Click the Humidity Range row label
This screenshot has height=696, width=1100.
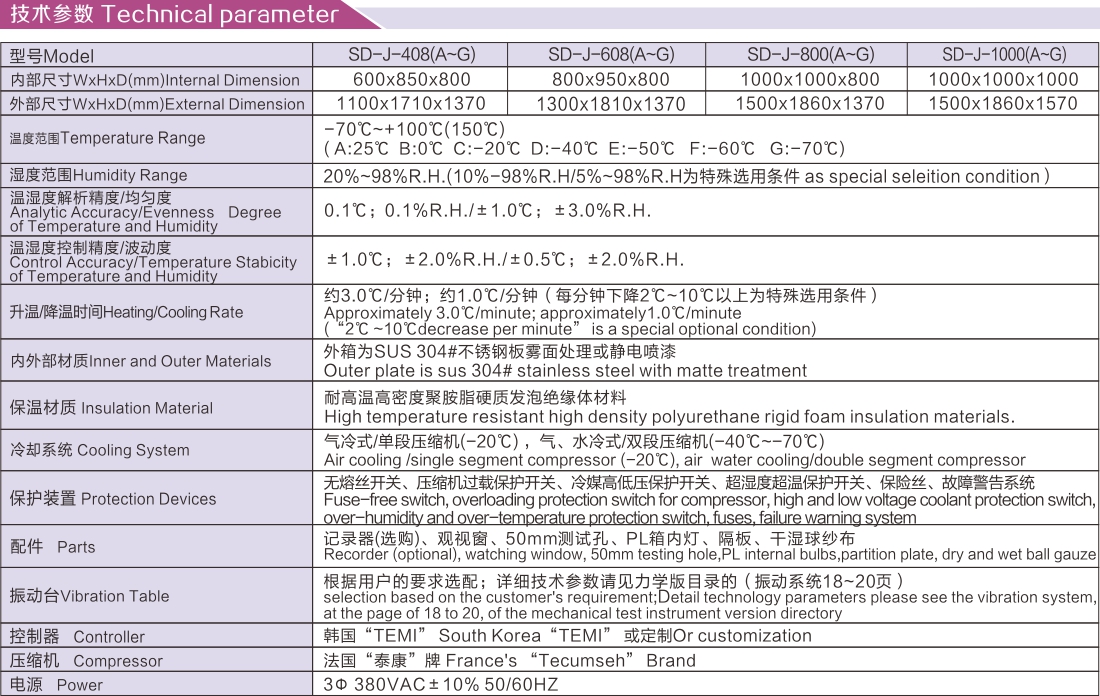pos(98,175)
